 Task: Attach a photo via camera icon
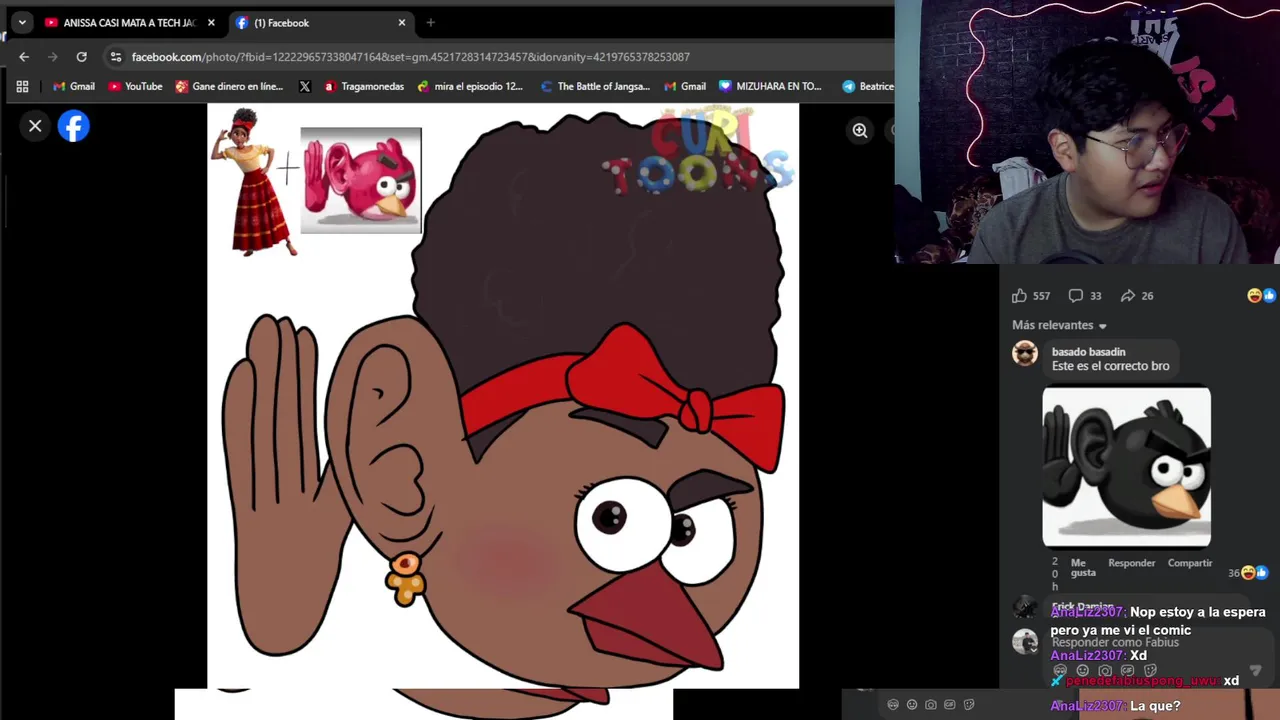point(1105,670)
